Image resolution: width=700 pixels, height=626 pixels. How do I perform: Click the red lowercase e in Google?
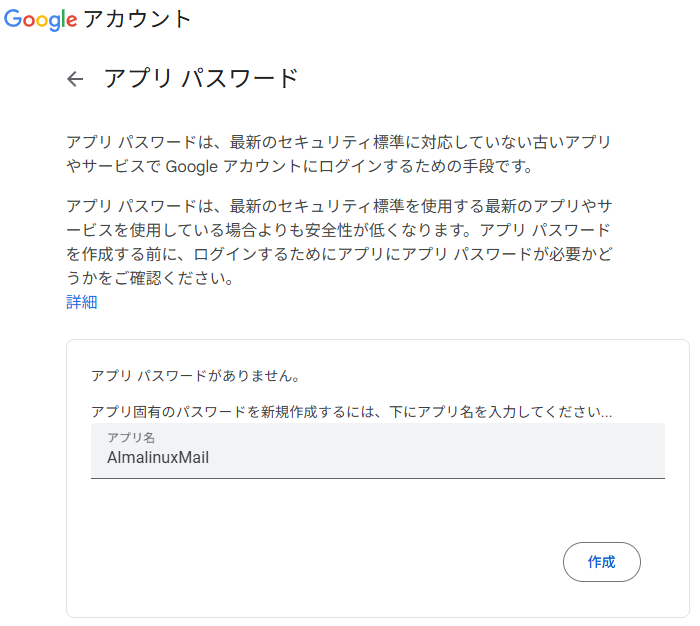pyautogui.click(x=72, y=21)
